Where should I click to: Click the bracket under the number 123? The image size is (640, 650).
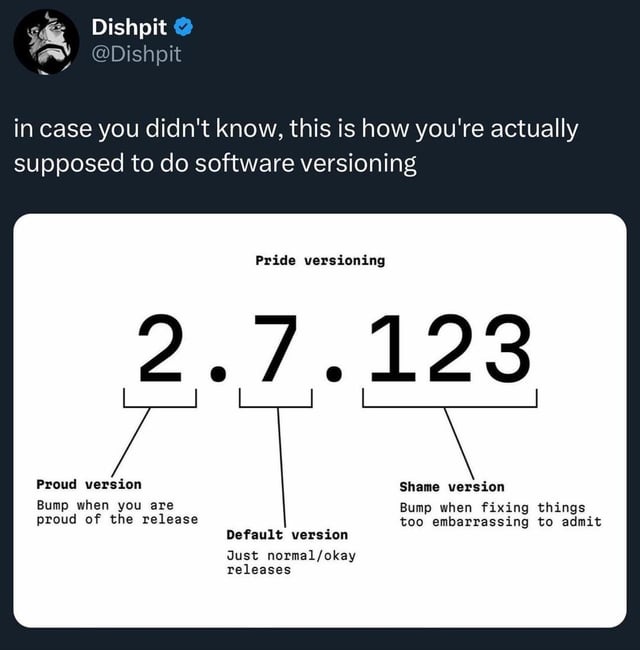pos(450,398)
